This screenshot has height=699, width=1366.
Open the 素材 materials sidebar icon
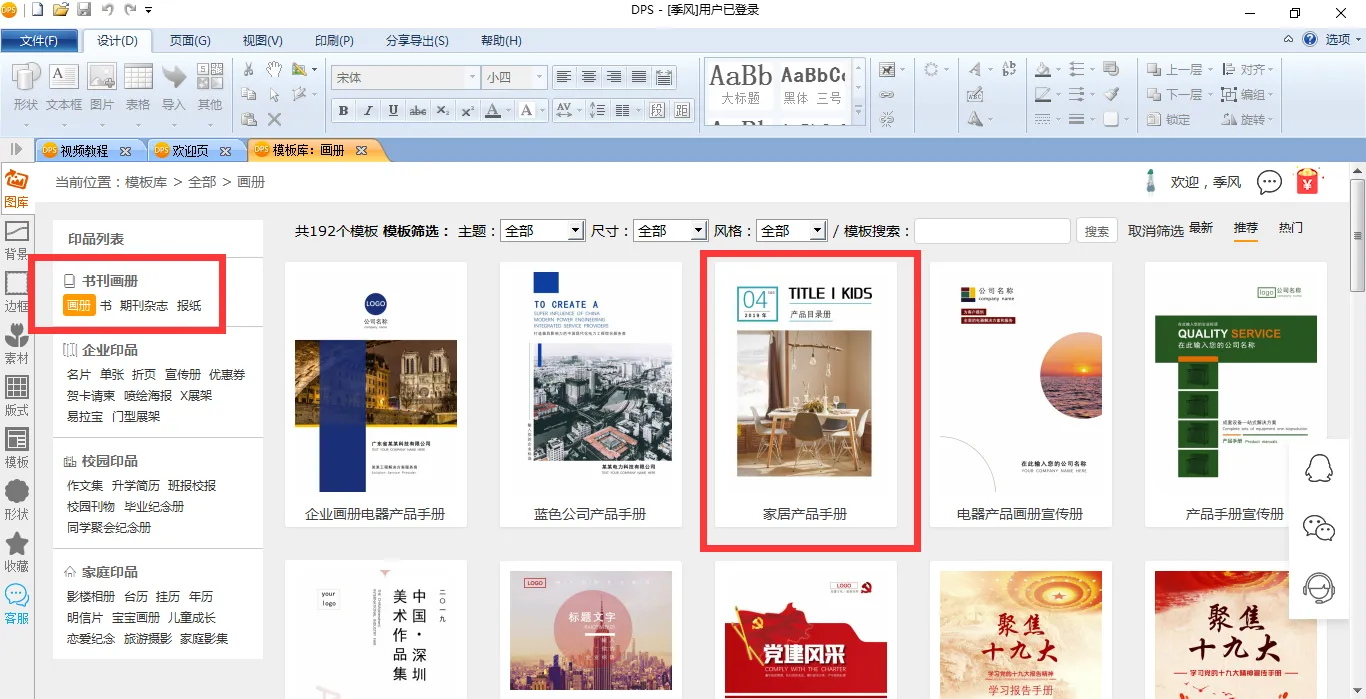(x=16, y=343)
